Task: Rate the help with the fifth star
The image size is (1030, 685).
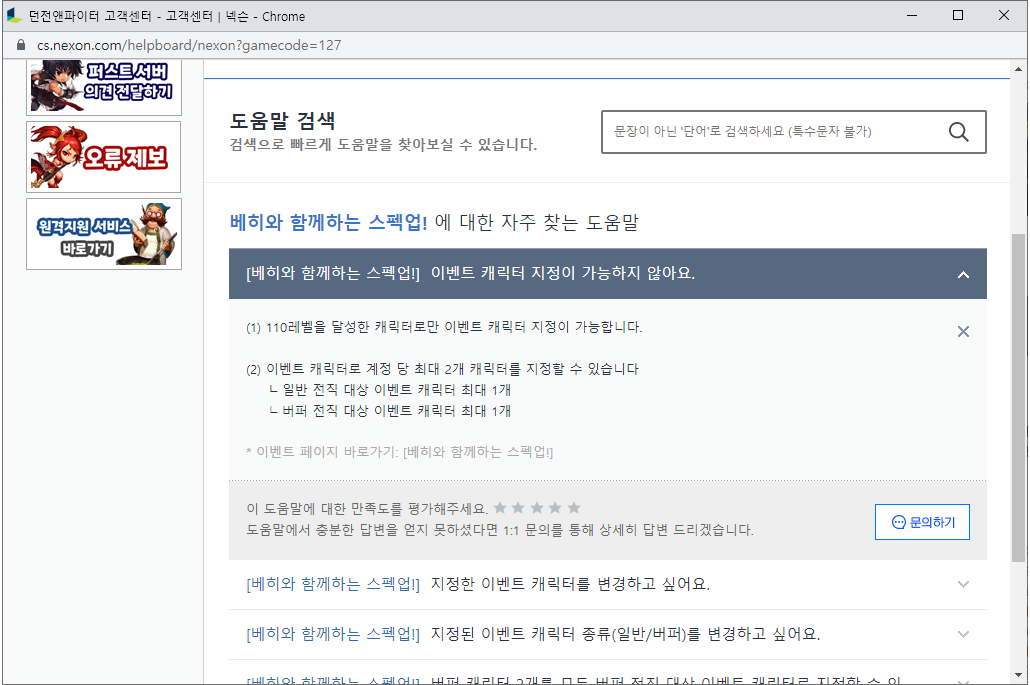Action: click(x=573, y=508)
